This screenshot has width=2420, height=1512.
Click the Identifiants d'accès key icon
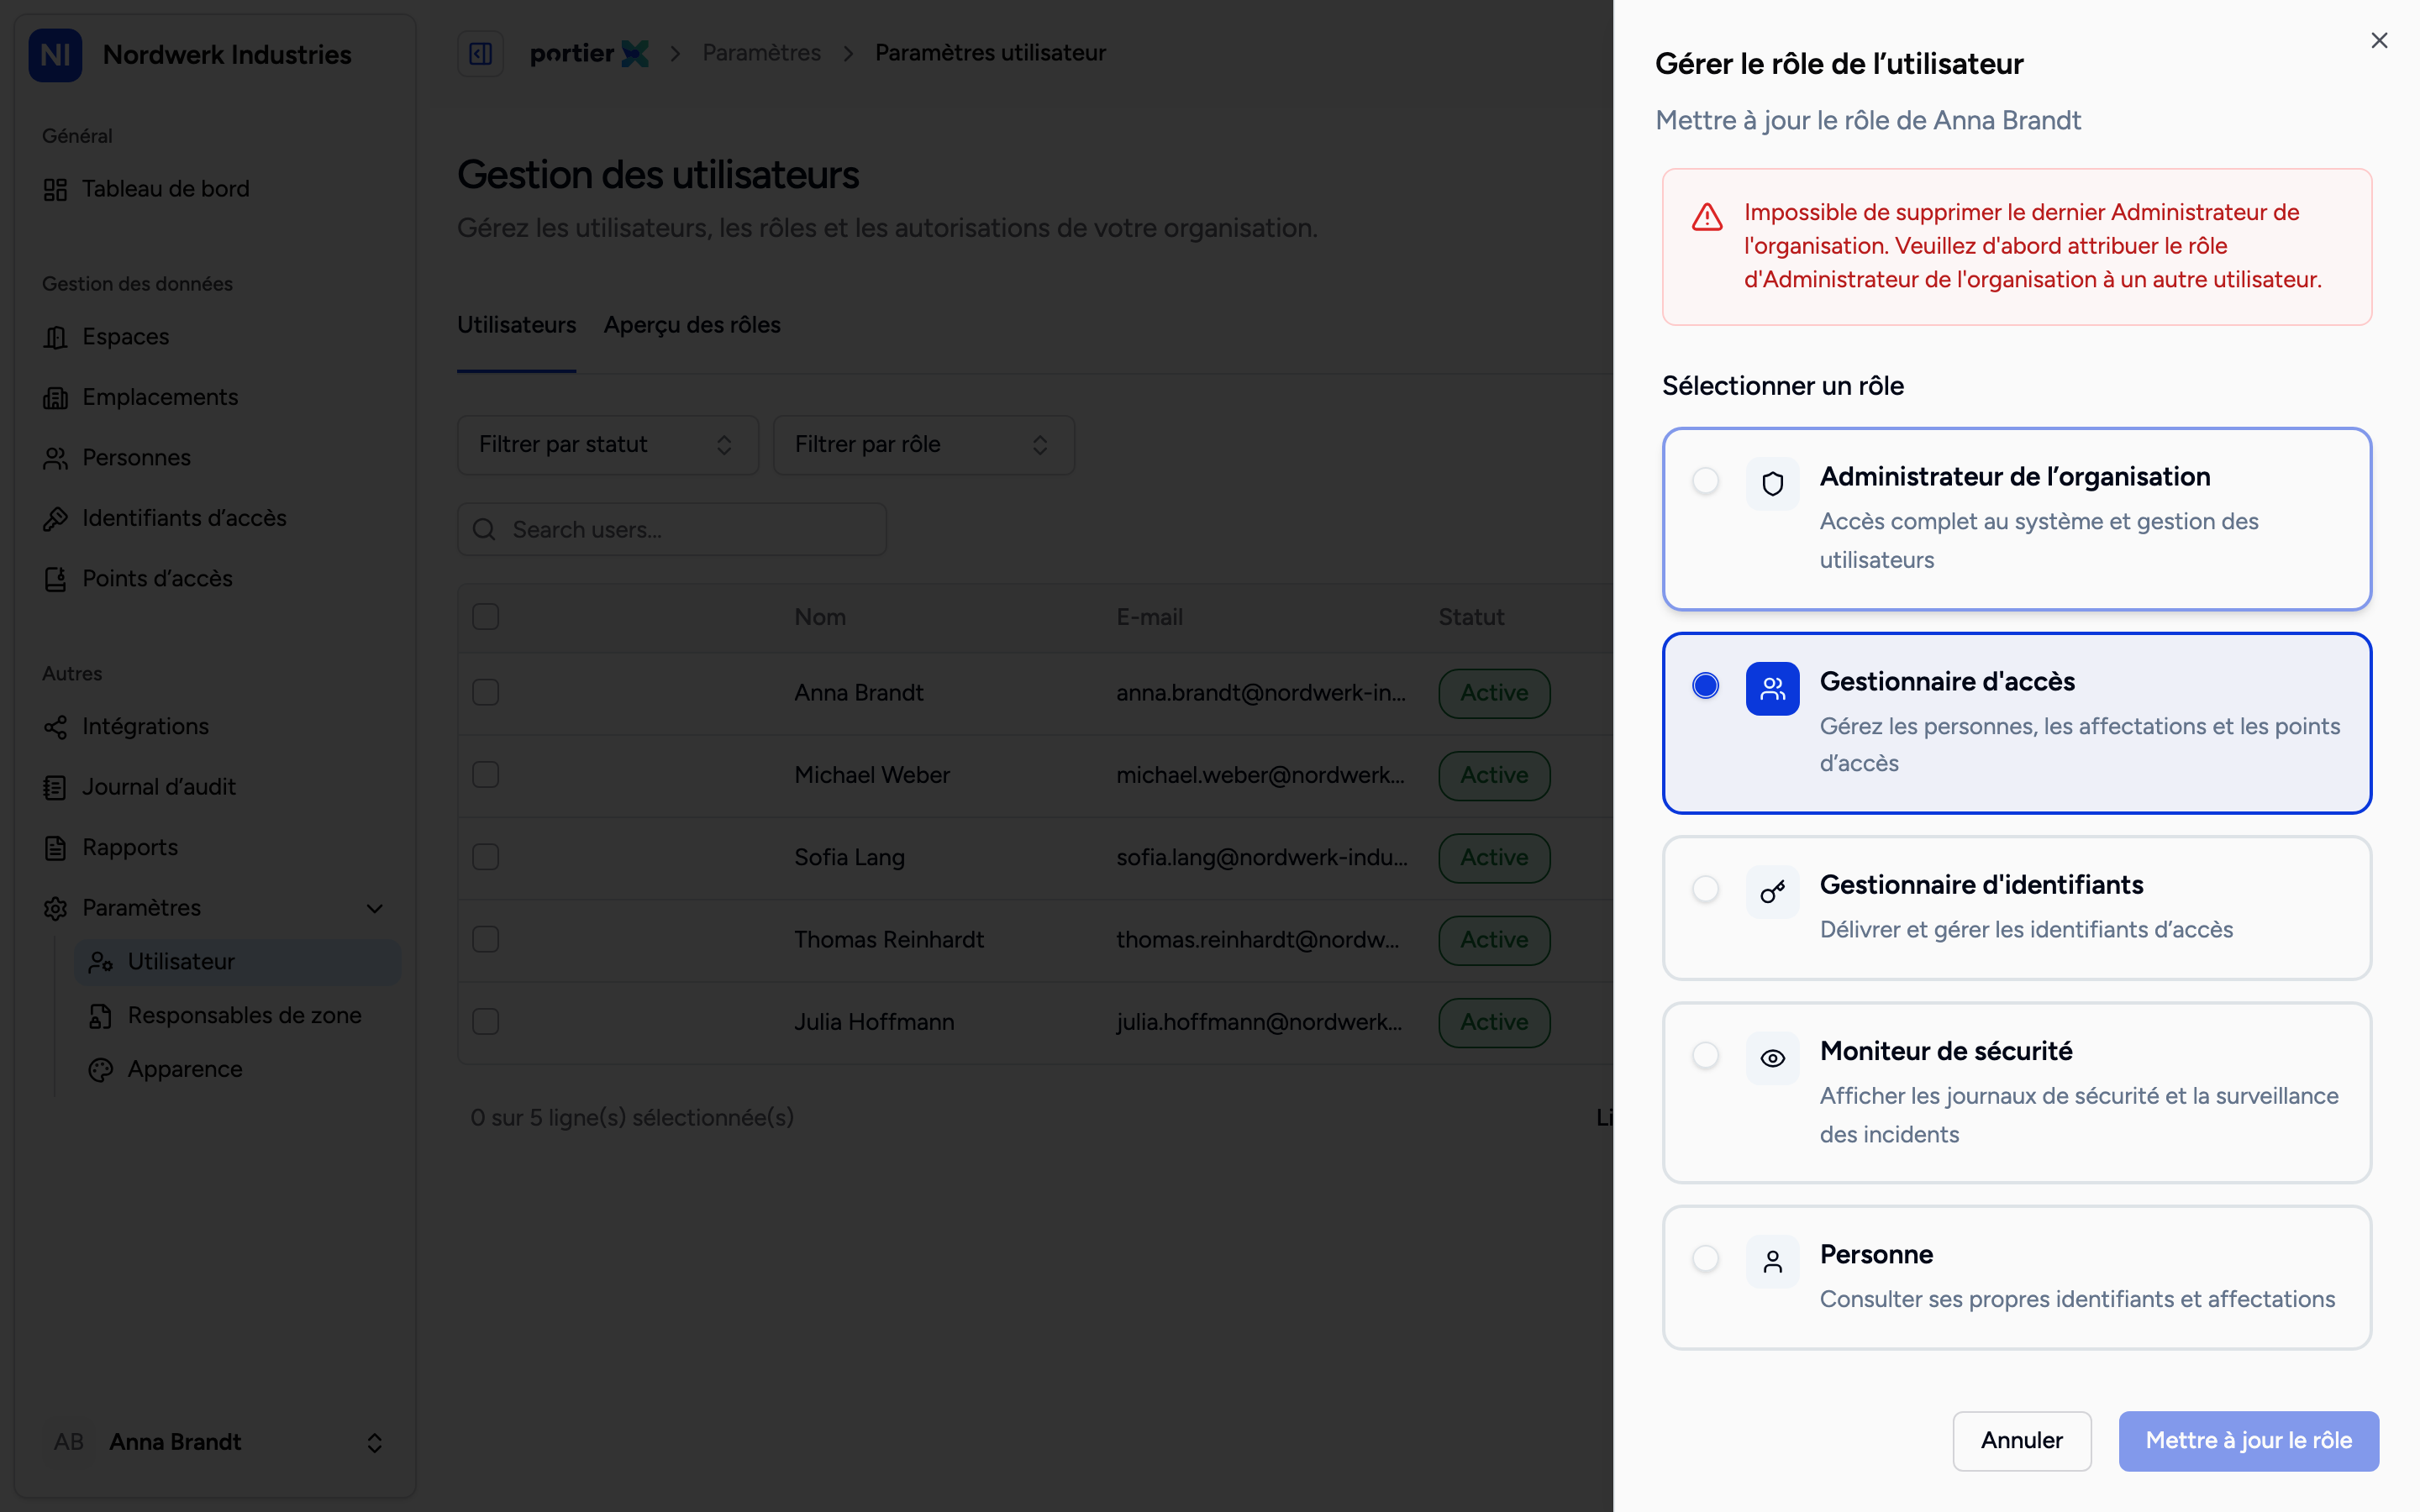(x=55, y=518)
